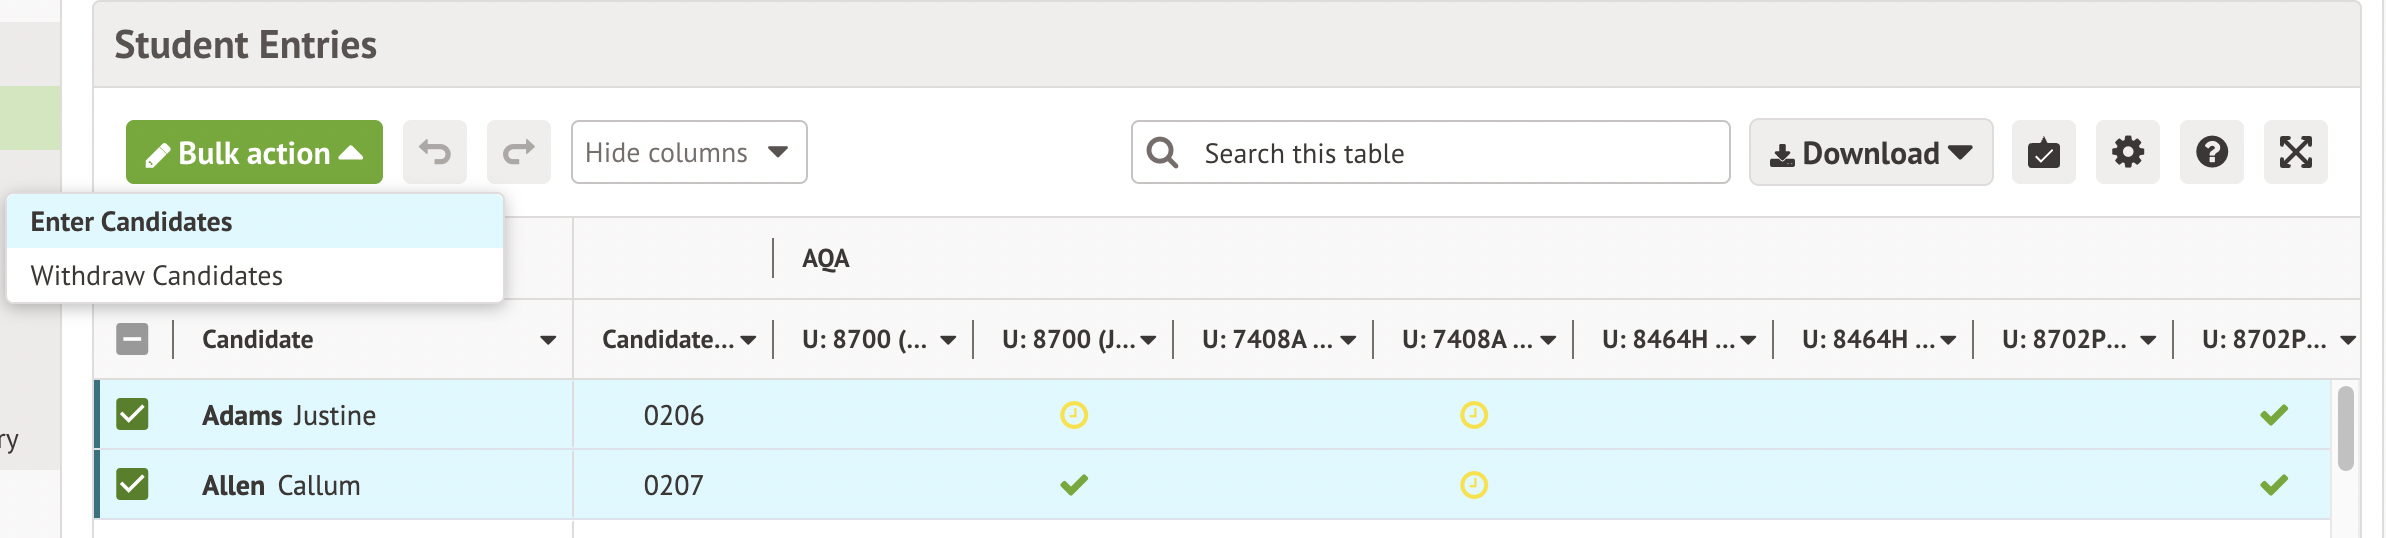Open the help question mark icon
The height and width of the screenshot is (538, 2386).
pos(2211,152)
